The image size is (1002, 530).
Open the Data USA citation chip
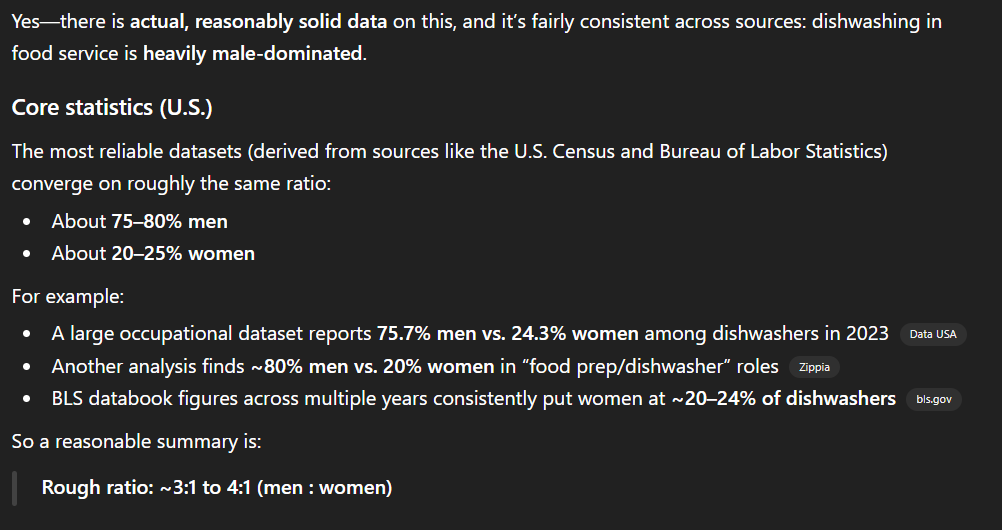coord(933,334)
